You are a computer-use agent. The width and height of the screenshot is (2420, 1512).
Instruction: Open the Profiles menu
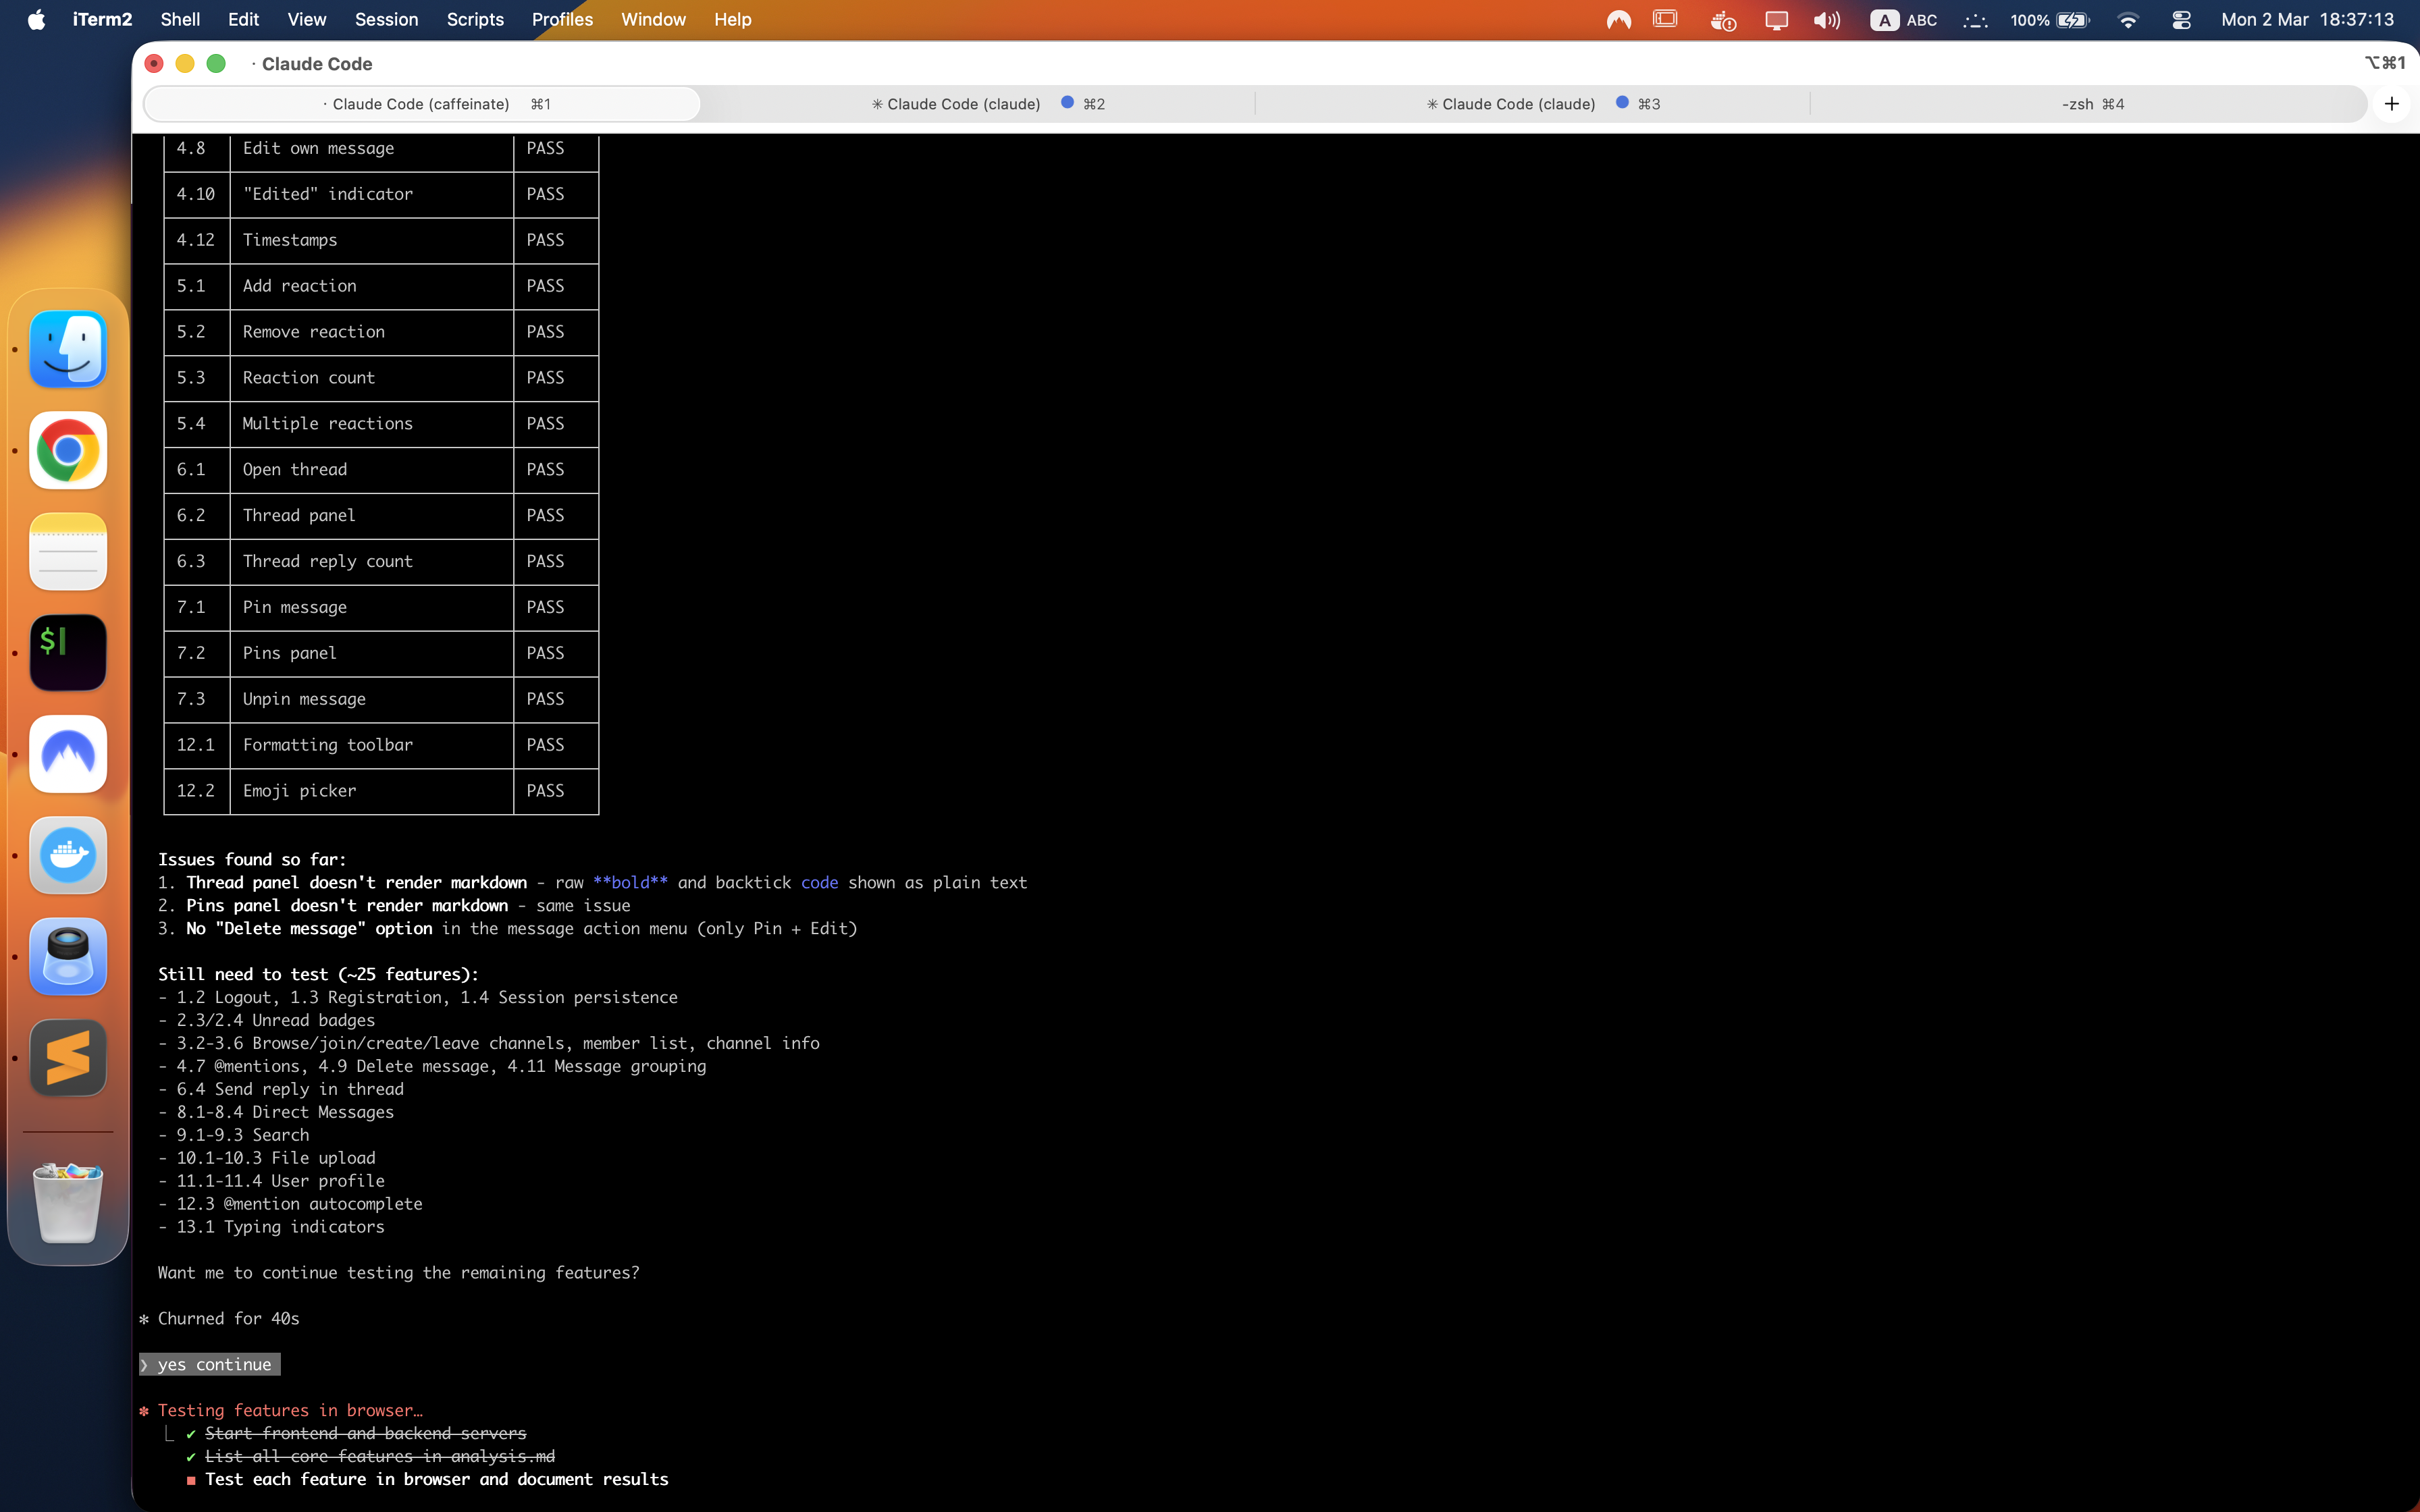pyautogui.click(x=562, y=20)
